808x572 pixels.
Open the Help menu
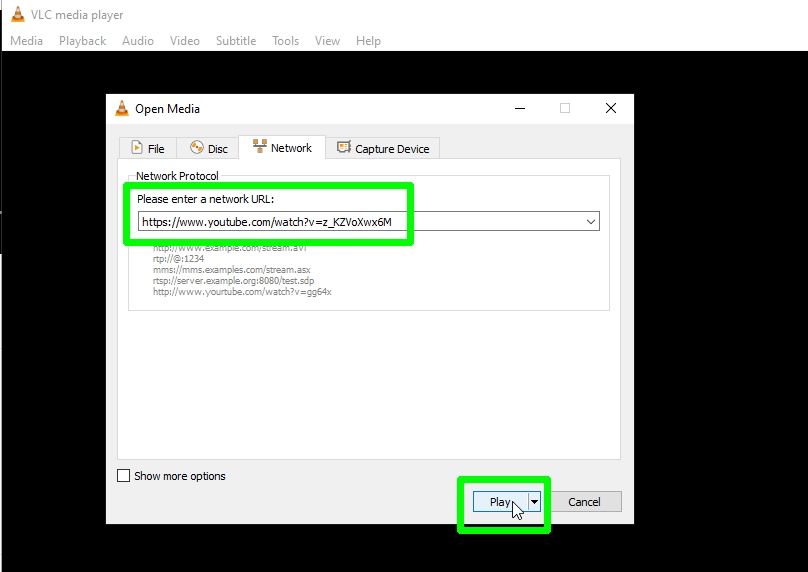pyautogui.click(x=368, y=41)
